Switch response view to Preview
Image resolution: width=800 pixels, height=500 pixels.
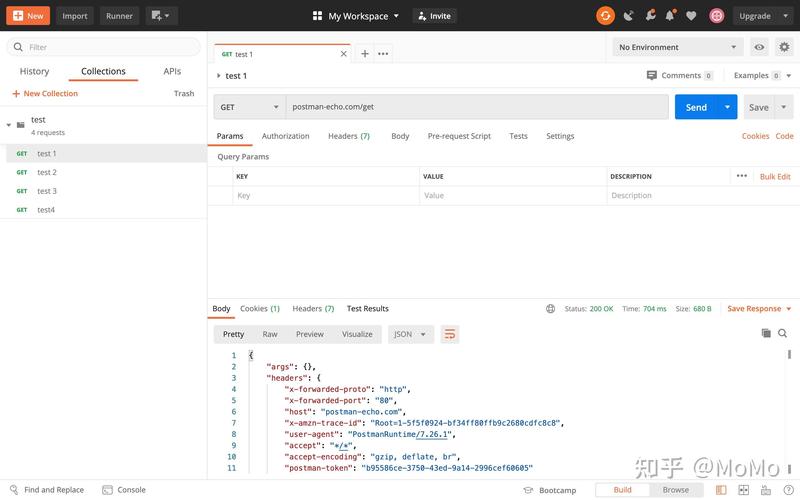310,334
